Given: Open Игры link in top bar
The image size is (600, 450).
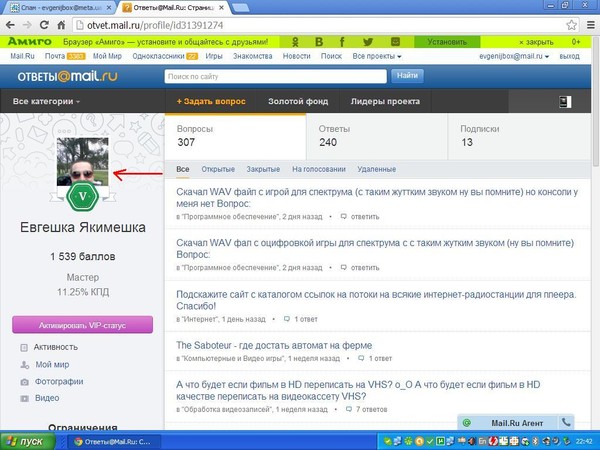Looking at the screenshot, I should (214, 56).
